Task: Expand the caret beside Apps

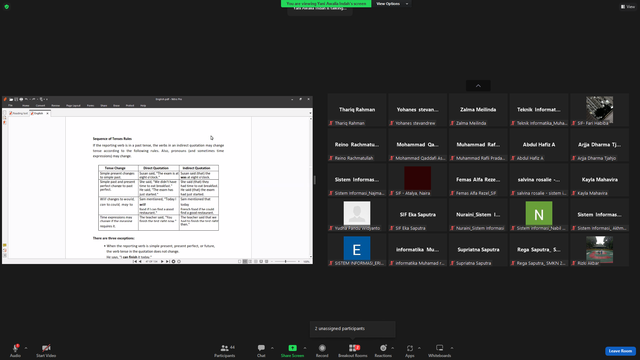Action: (419, 348)
